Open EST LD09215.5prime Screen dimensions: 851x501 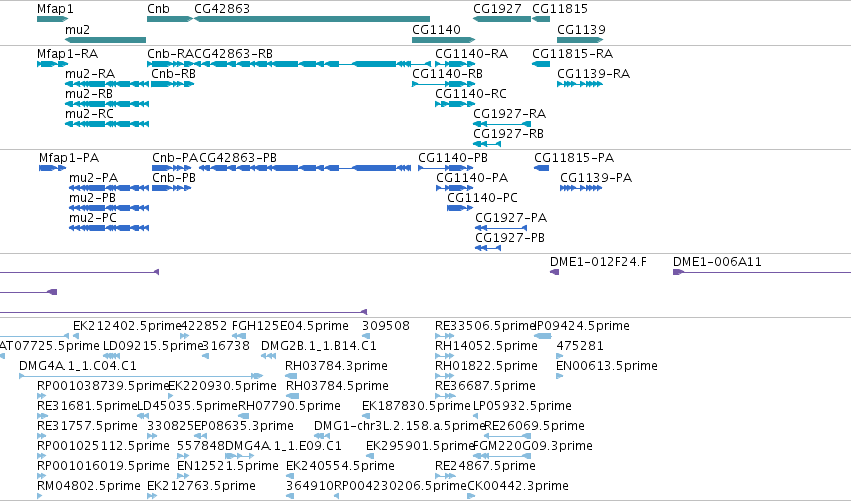(153, 346)
